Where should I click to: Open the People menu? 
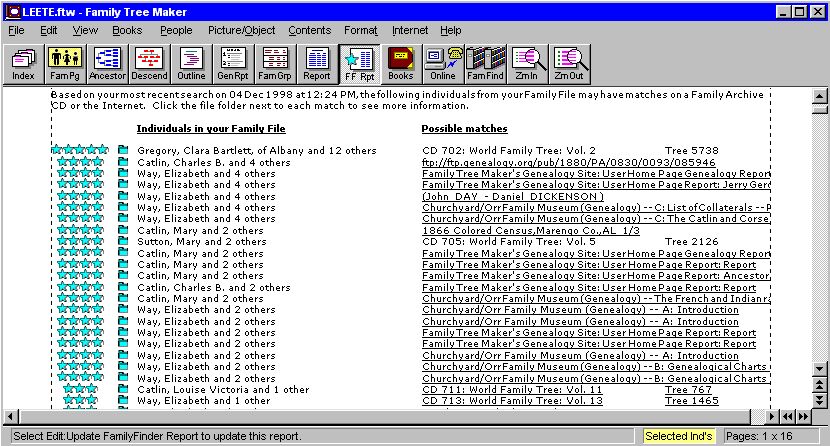pyautogui.click(x=176, y=30)
